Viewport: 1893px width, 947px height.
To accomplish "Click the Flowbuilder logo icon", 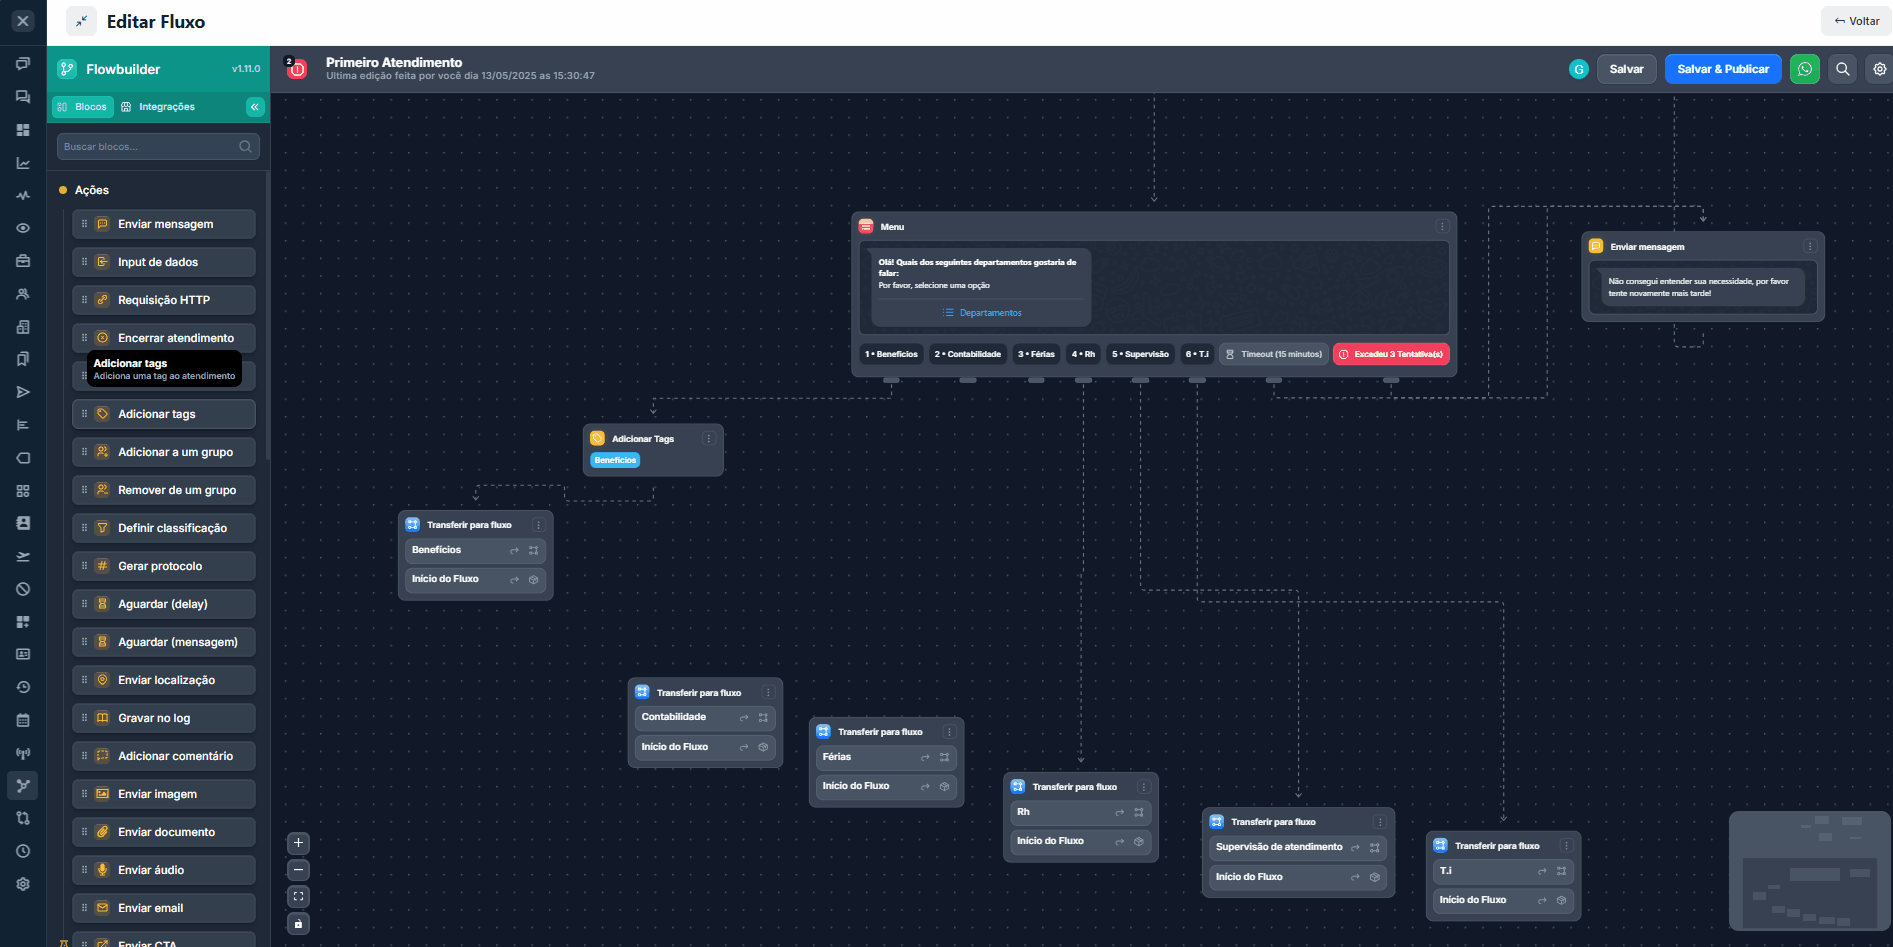I will click(x=67, y=69).
